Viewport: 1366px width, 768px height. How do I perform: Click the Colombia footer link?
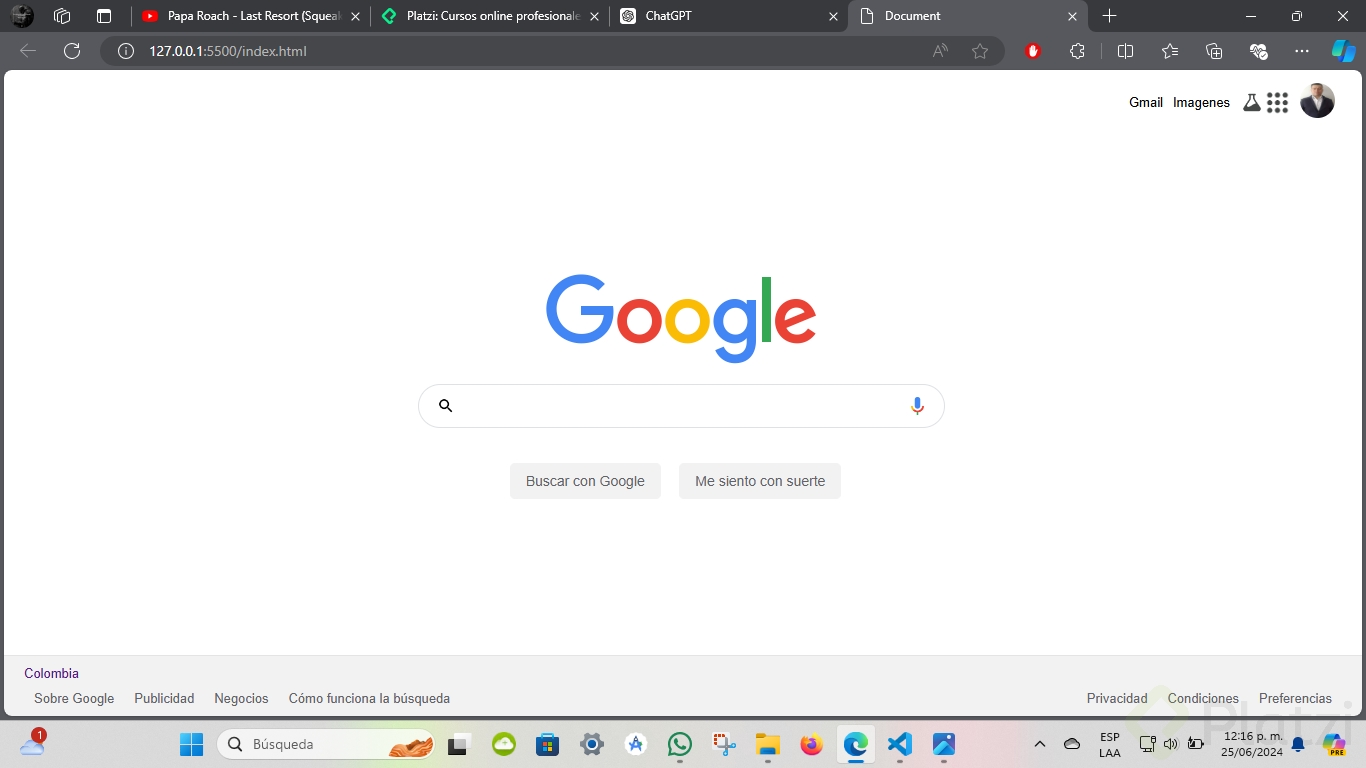tap(51, 673)
